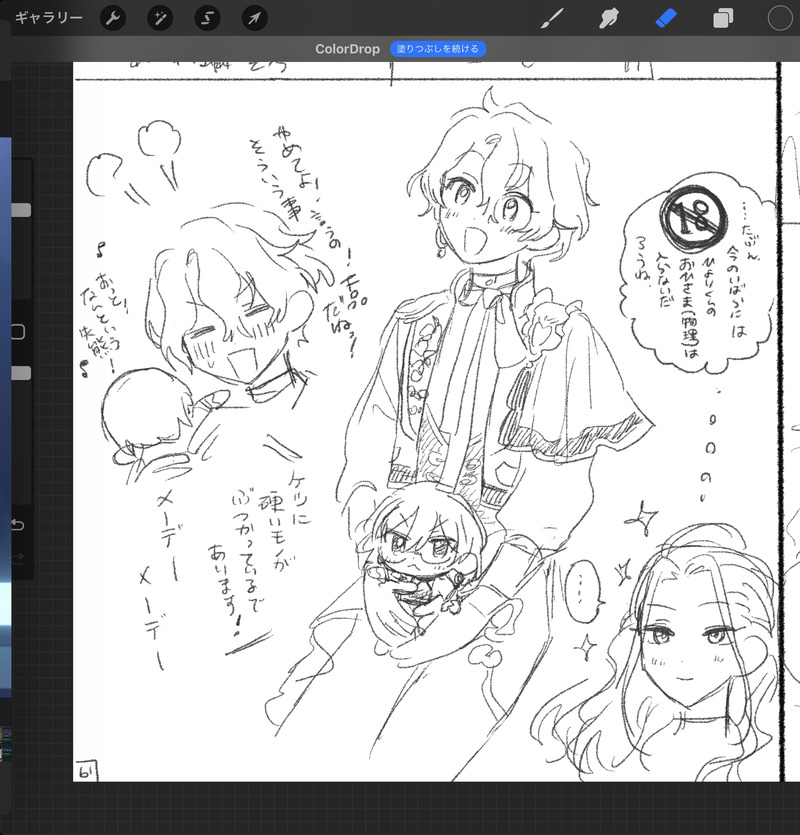Tap the page number 61 box on canvas
The width and height of the screenshot is (800, 835).
pos(86,772)
